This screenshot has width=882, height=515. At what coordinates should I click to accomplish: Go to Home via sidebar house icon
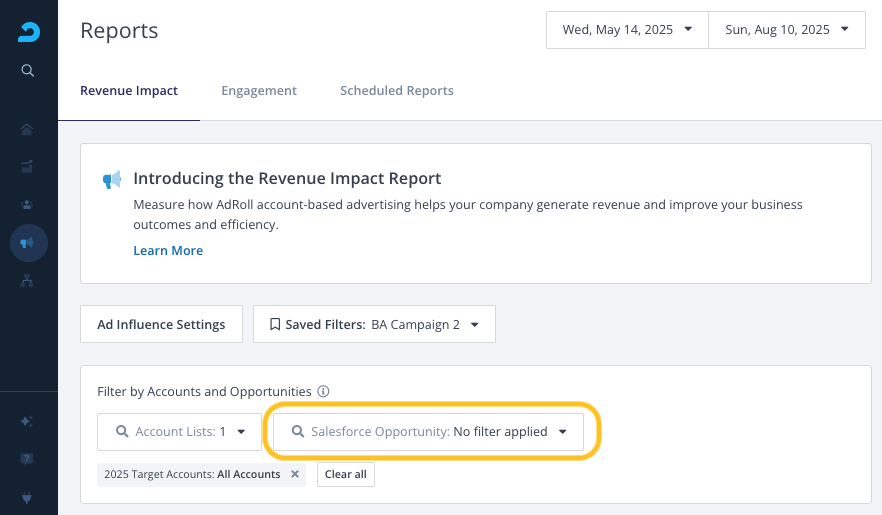tap(28, 129)
